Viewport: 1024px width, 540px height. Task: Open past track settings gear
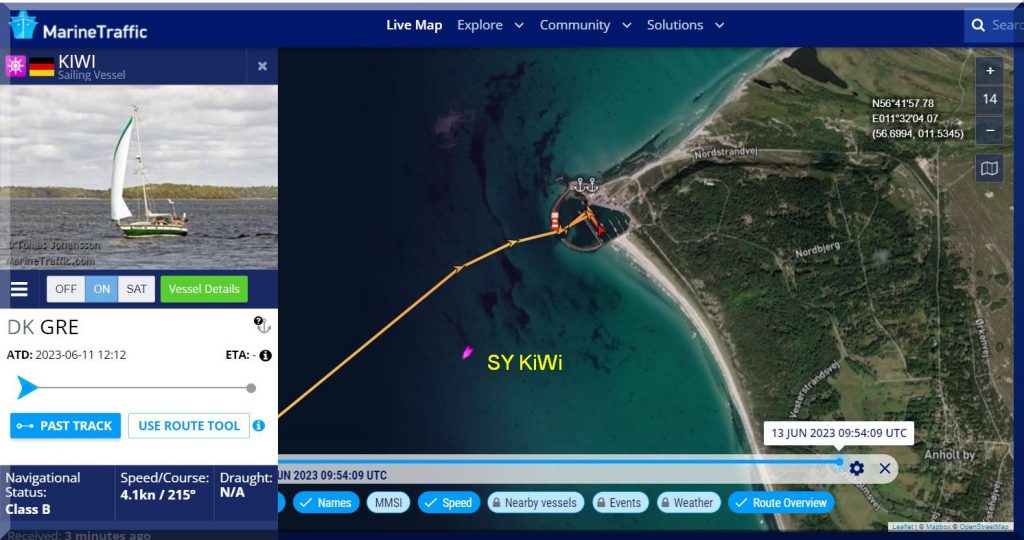857,468
